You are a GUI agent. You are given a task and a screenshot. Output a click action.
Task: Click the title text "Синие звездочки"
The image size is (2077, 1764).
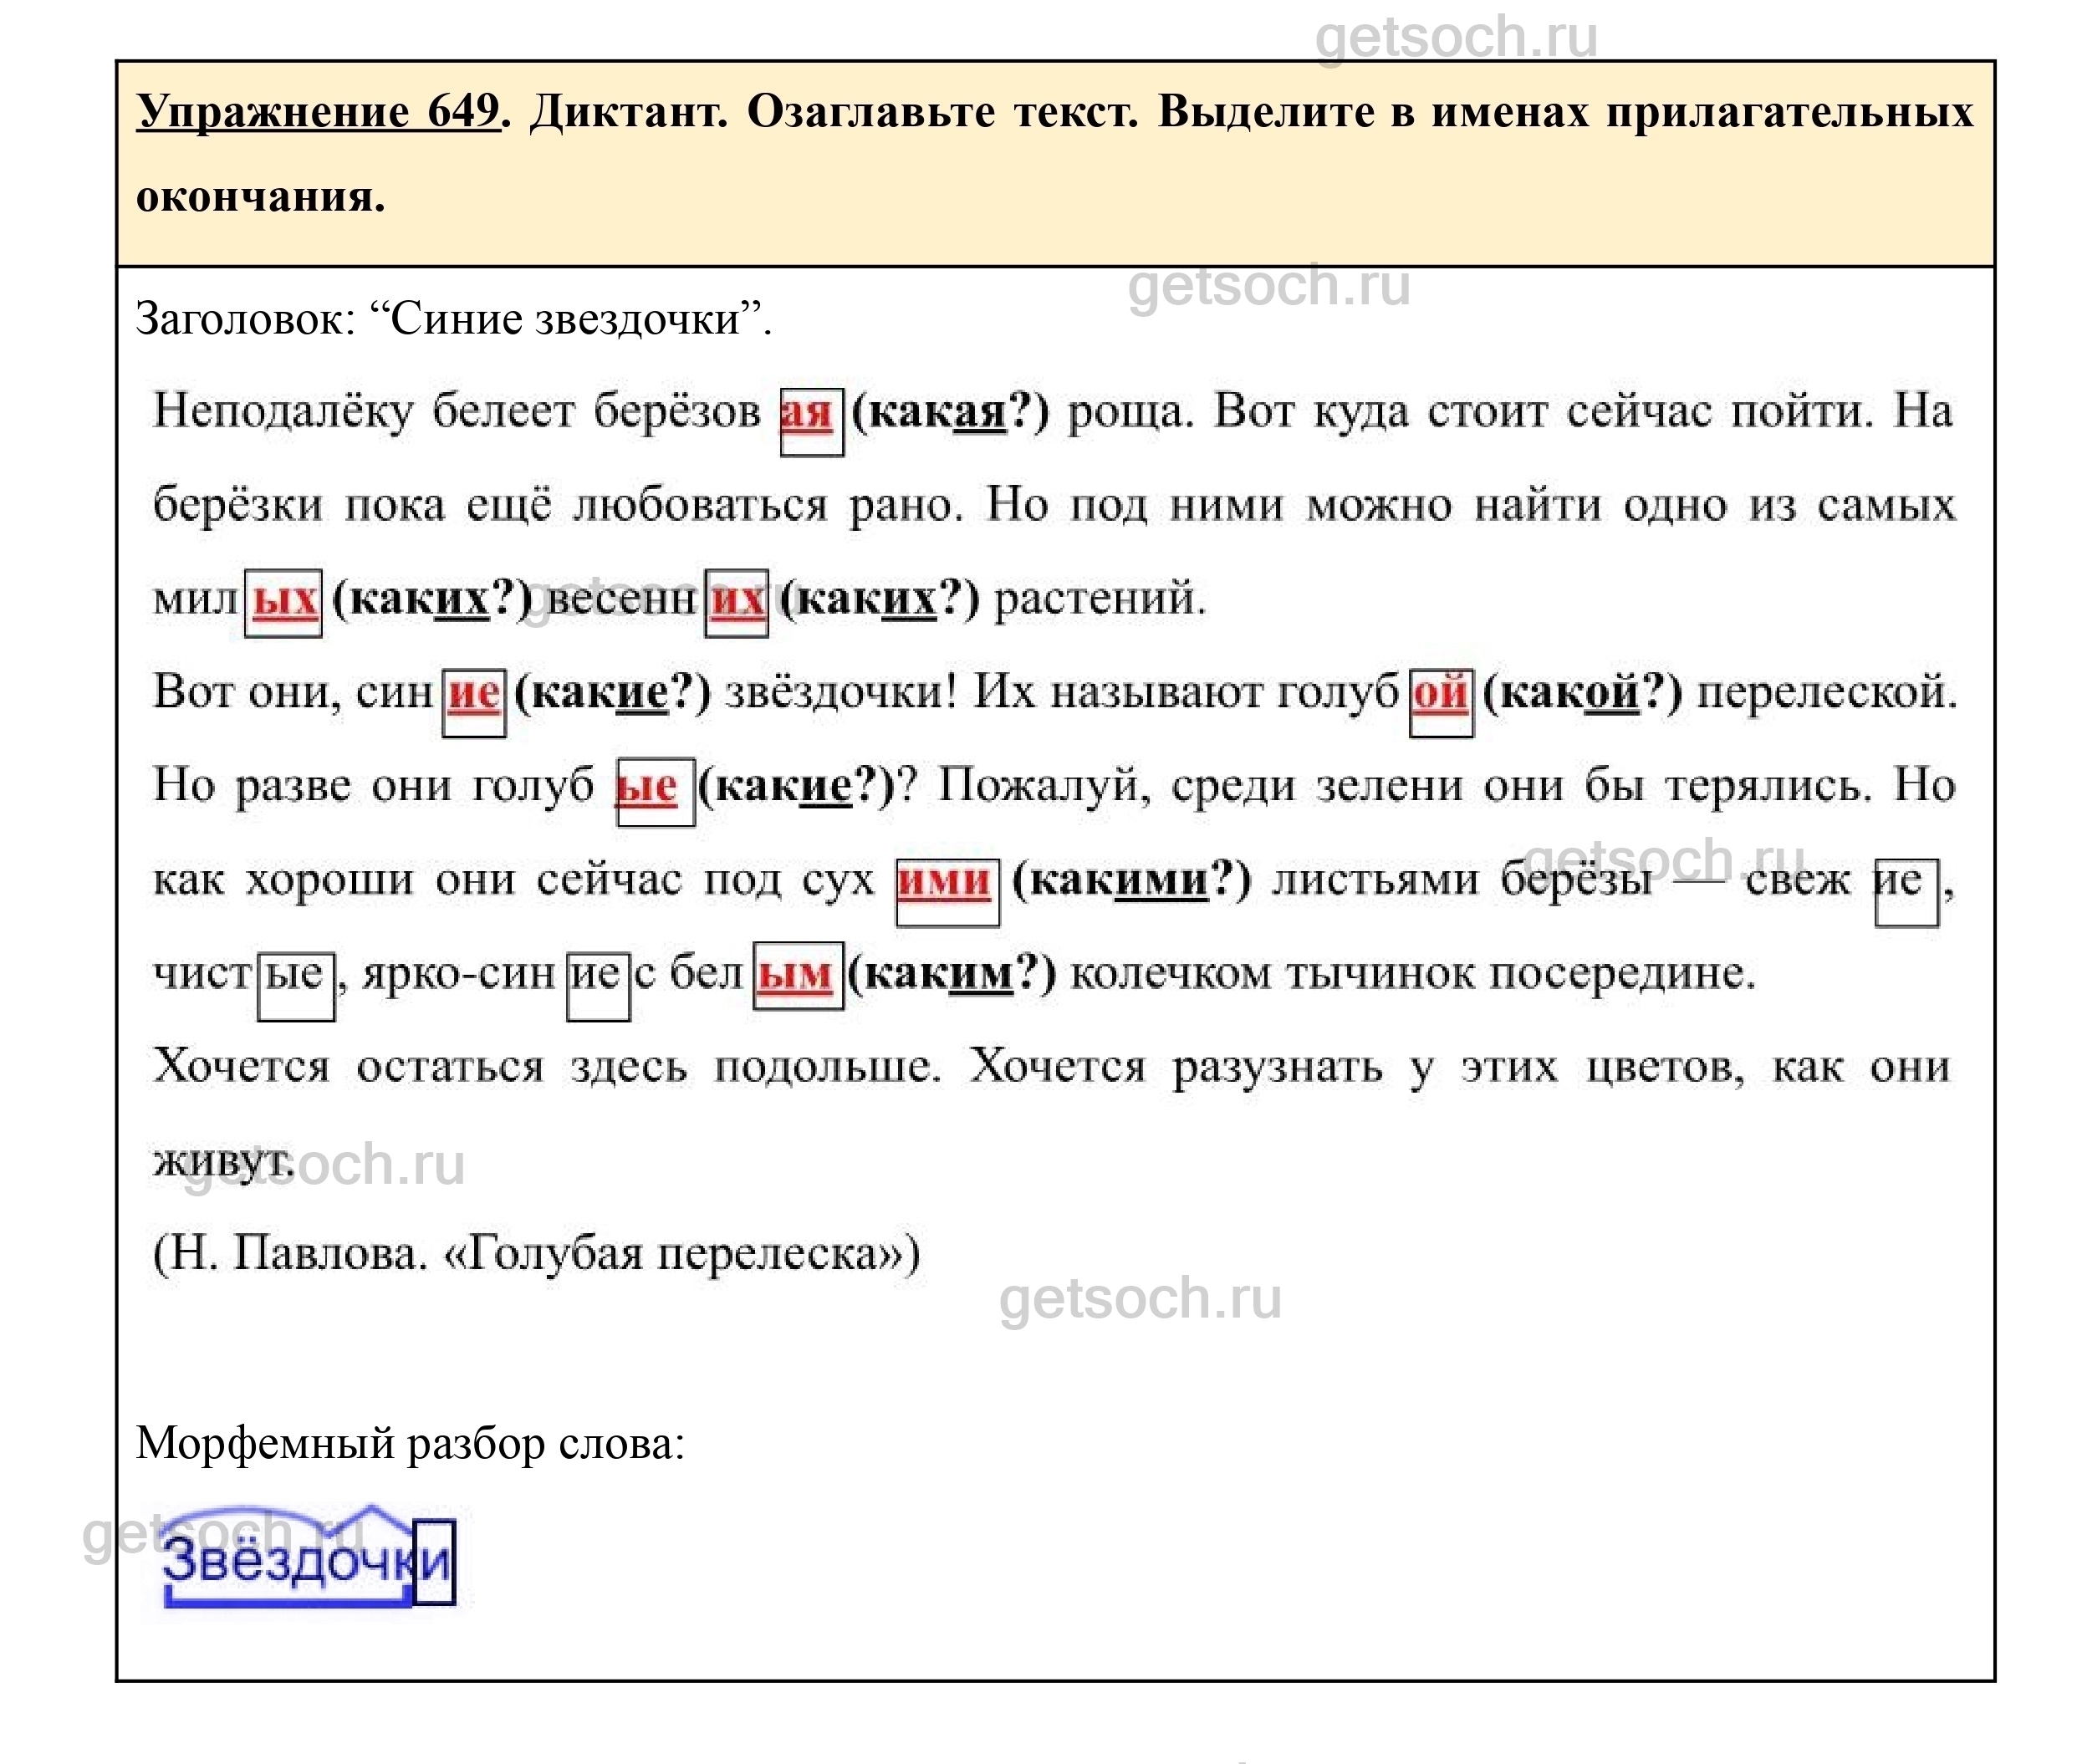pyautogui.click(x=565, y=320)
